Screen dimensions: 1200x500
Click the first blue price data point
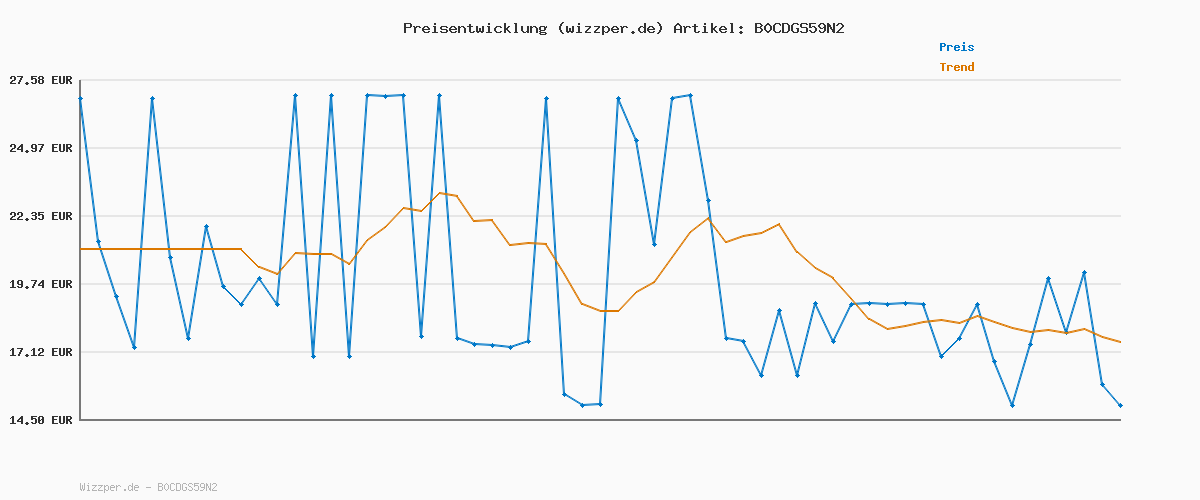[81, 98]
